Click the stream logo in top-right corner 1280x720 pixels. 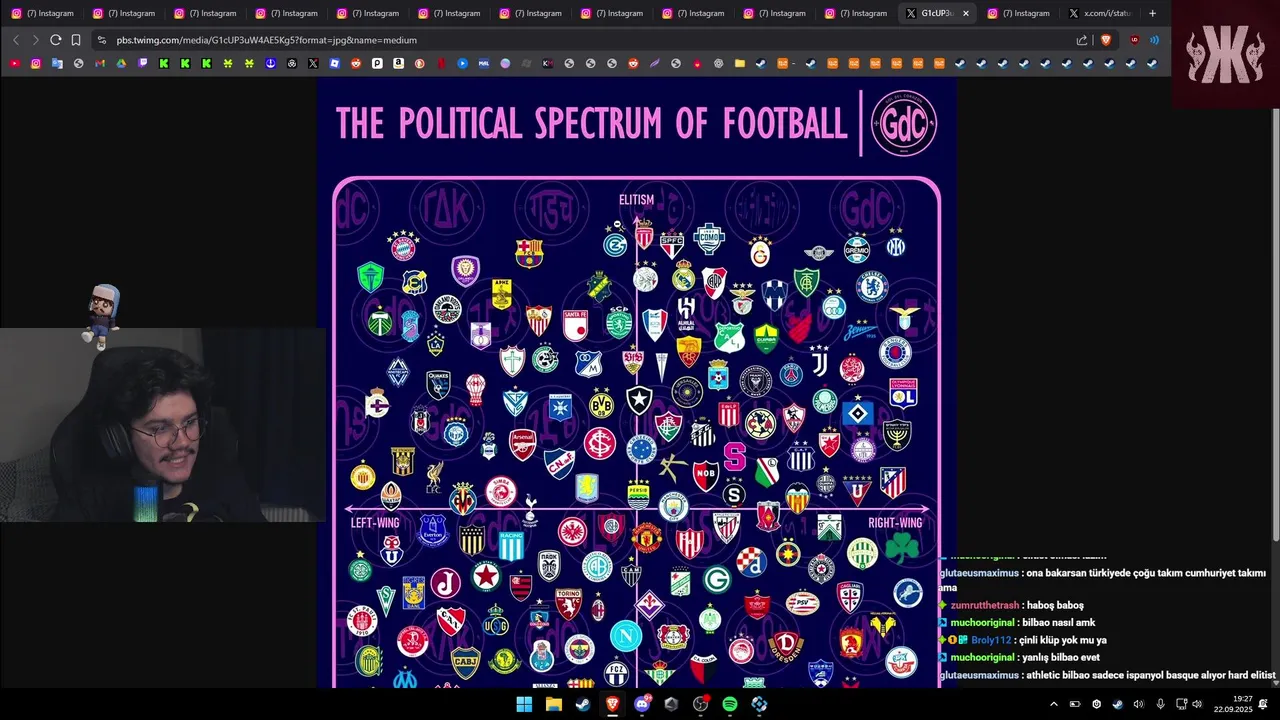pyautogui.click(x=1225, y=54)
